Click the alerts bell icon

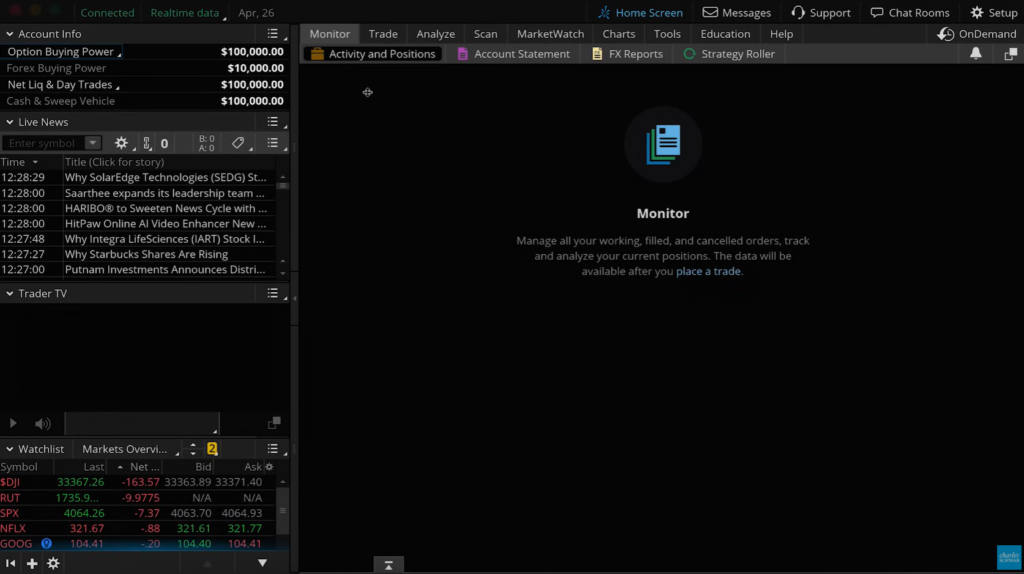(976, 54)
